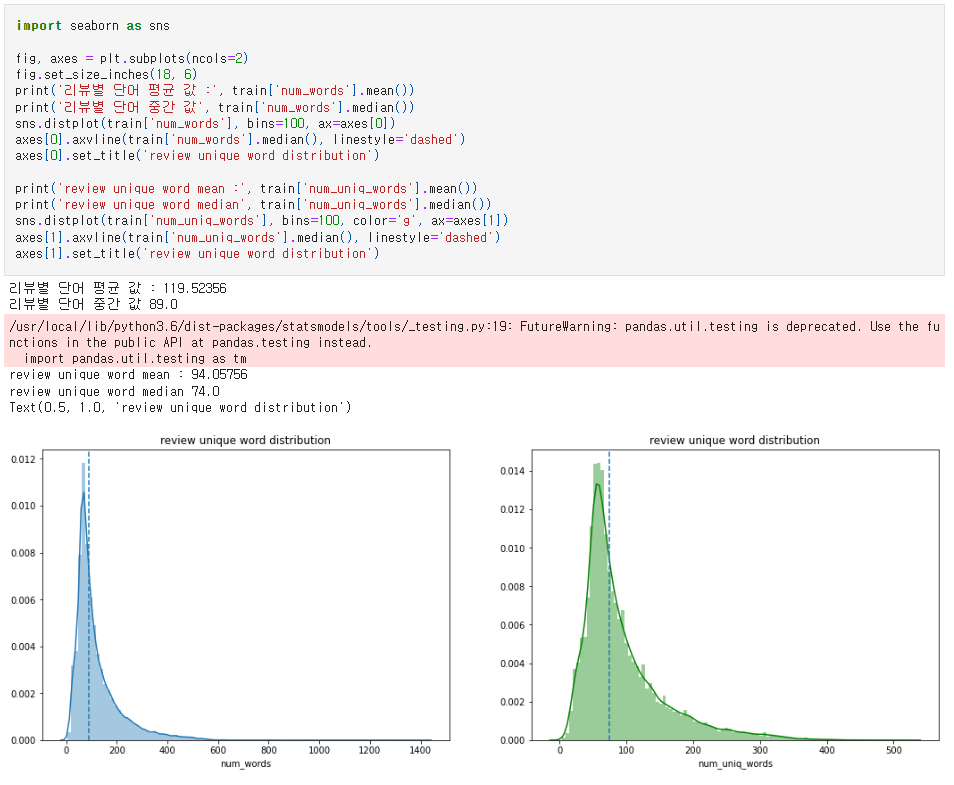Select output value 119.52356
Viewport: 954px width, 785px height.
[x=195, y=288]
